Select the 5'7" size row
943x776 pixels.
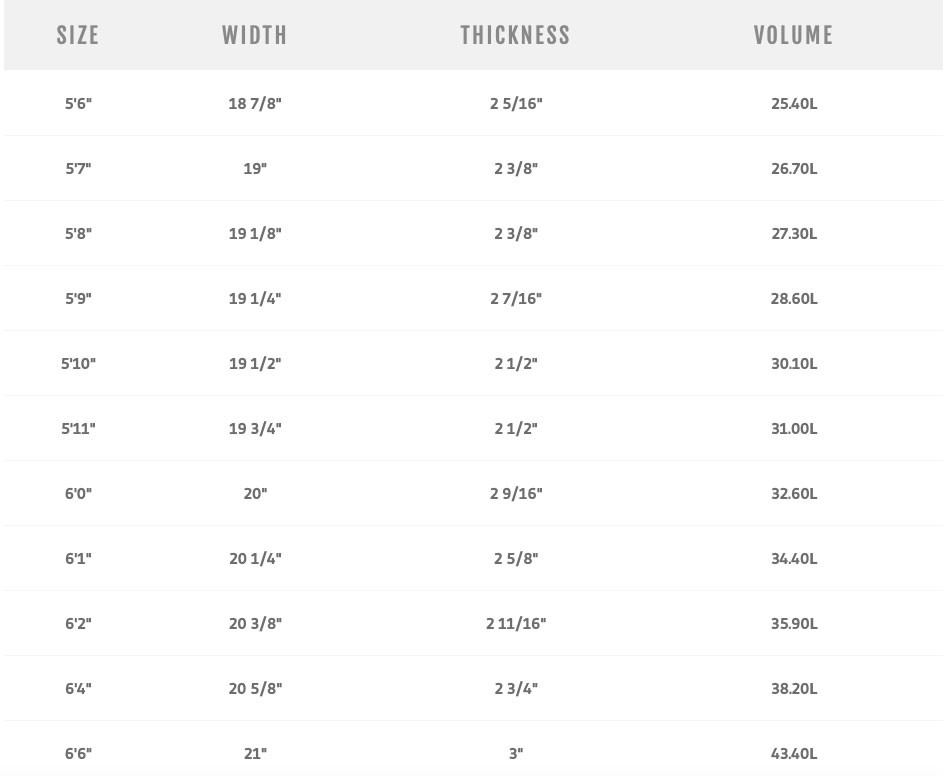pyautogui.click(x=78, y=169)
